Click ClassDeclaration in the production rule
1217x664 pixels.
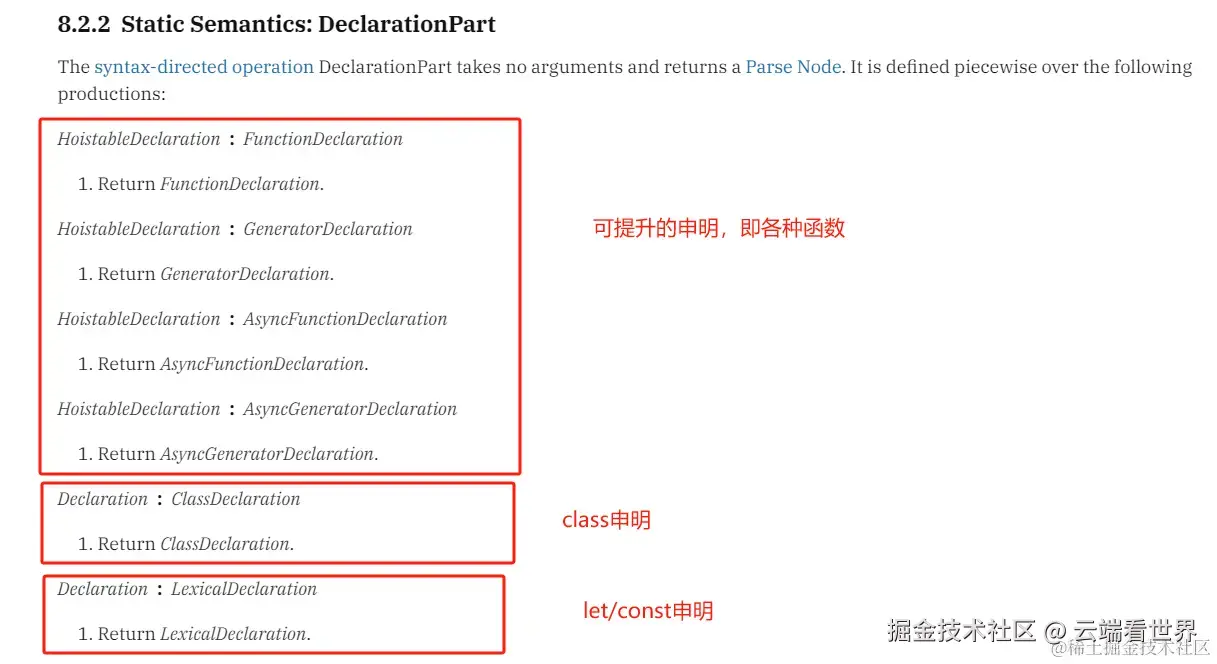235,499
